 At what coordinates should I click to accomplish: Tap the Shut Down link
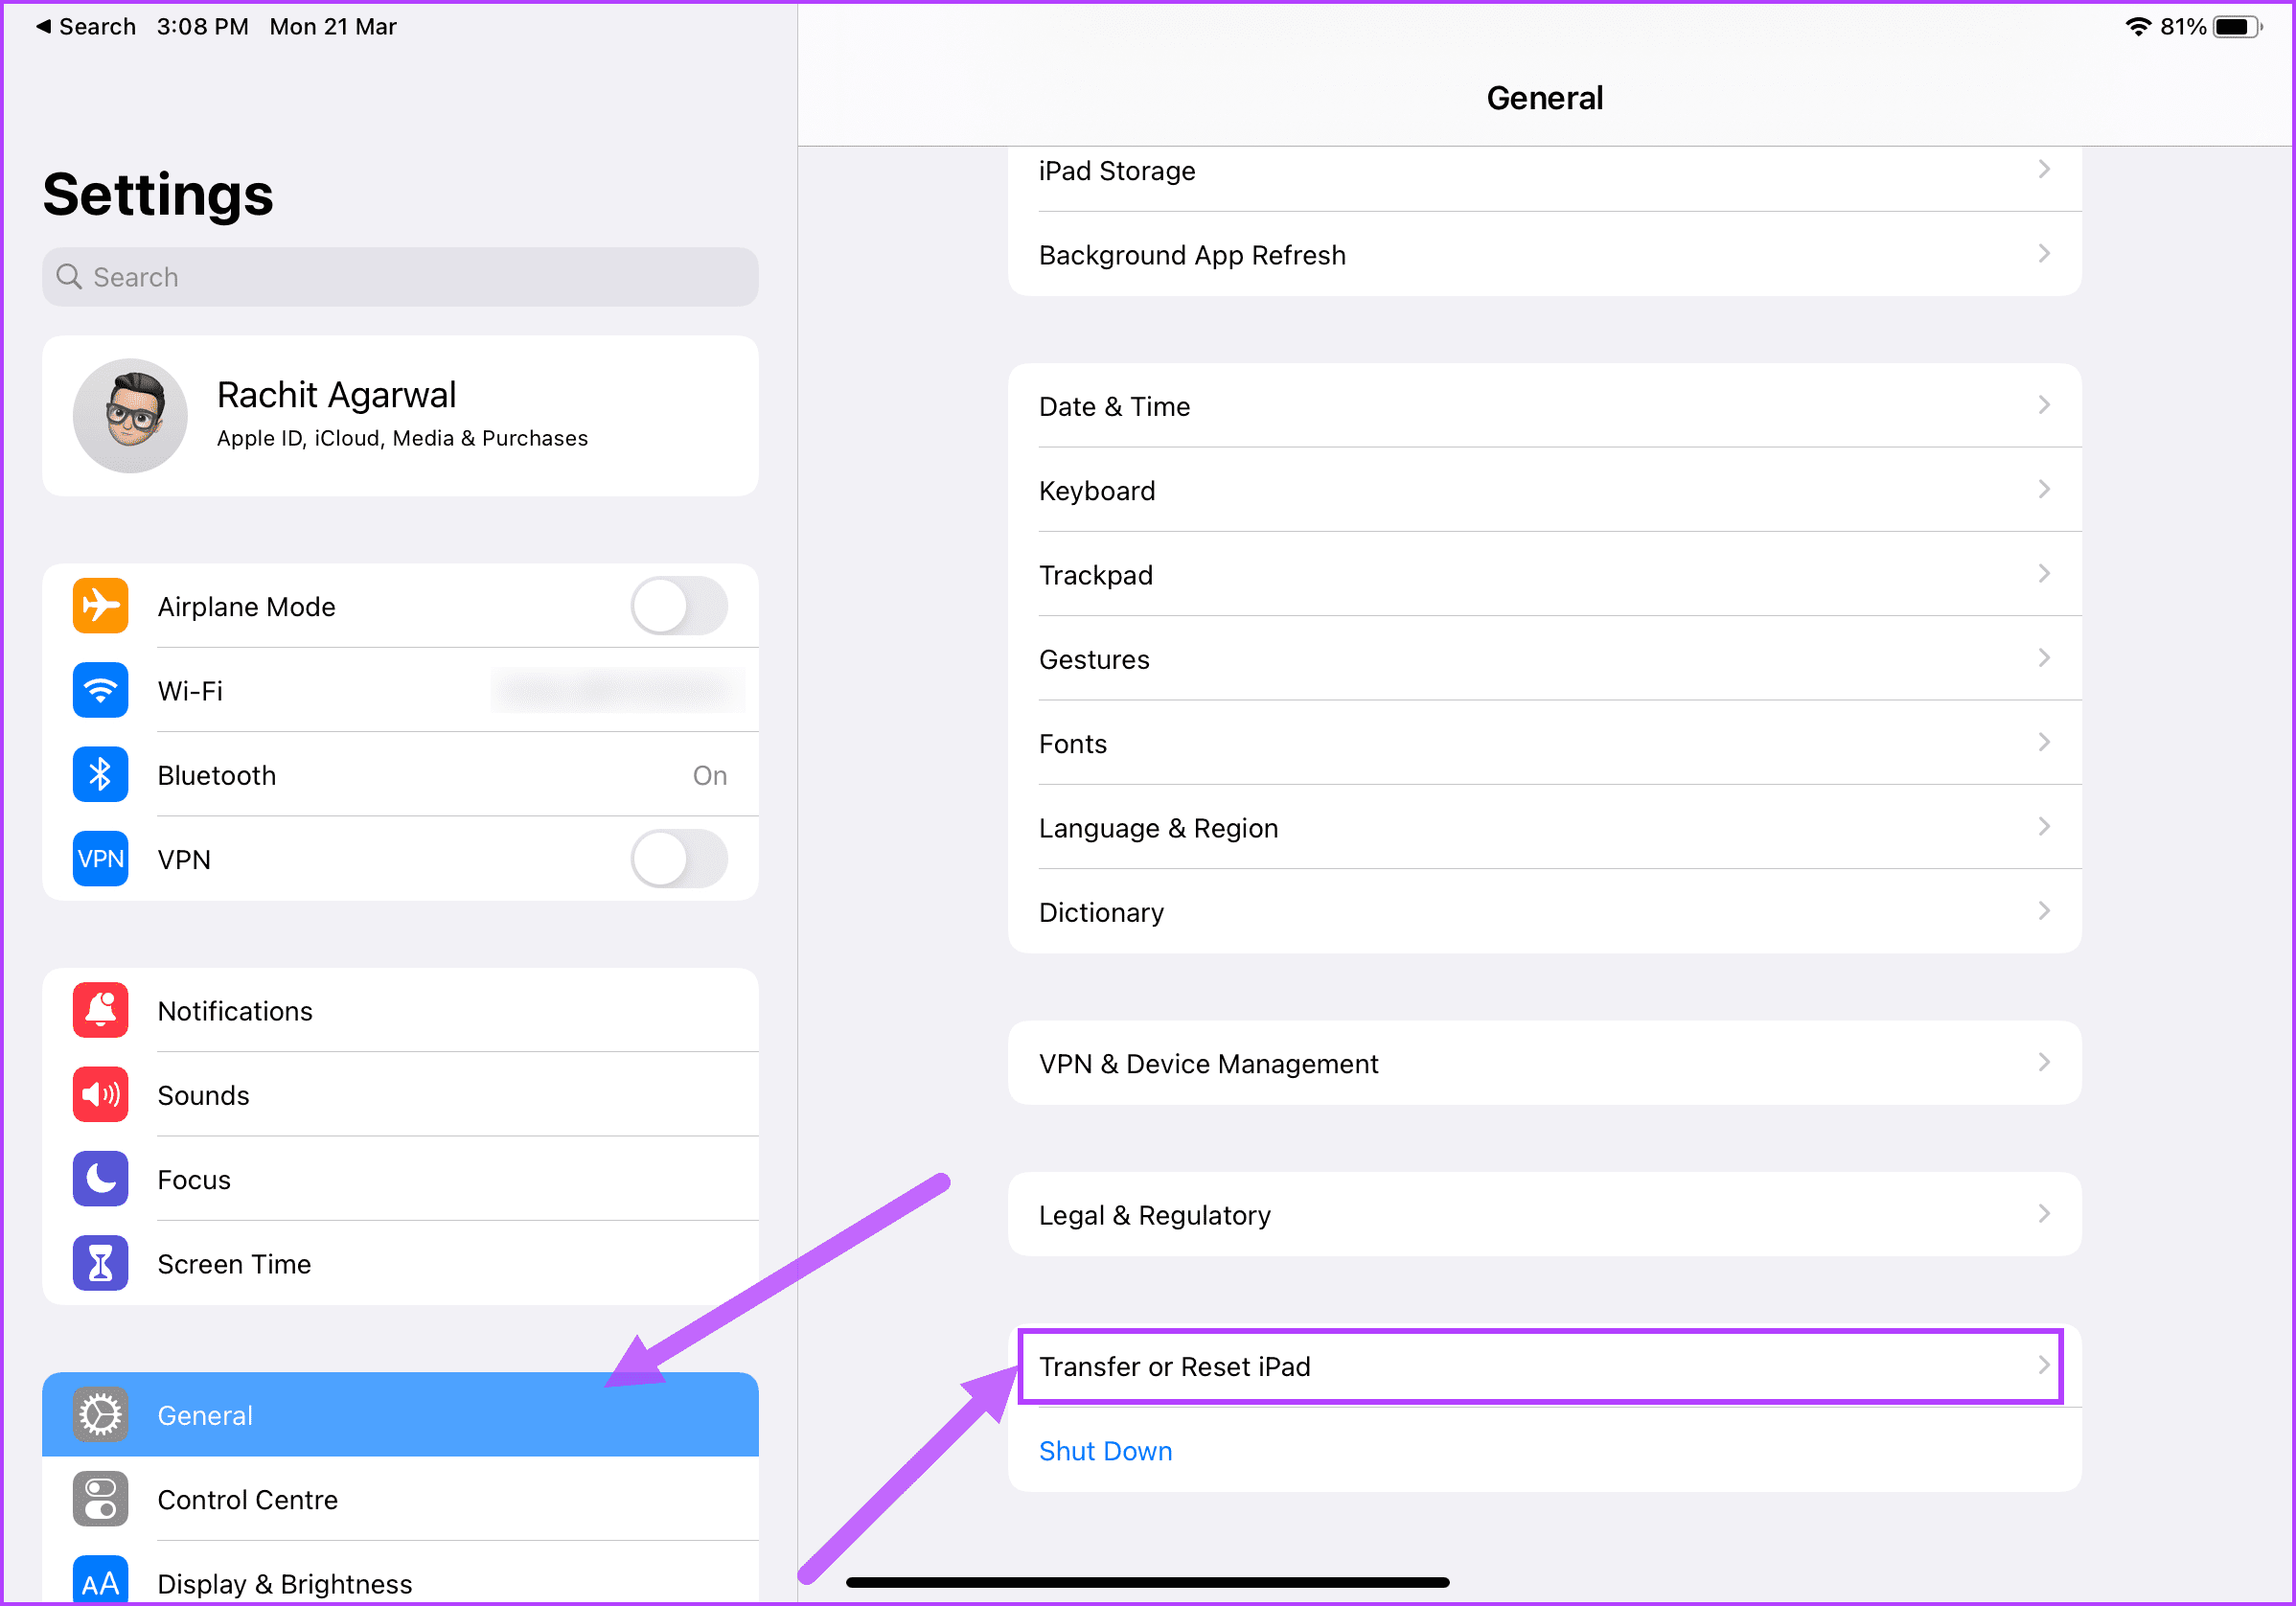[x=1105, y=1451]
